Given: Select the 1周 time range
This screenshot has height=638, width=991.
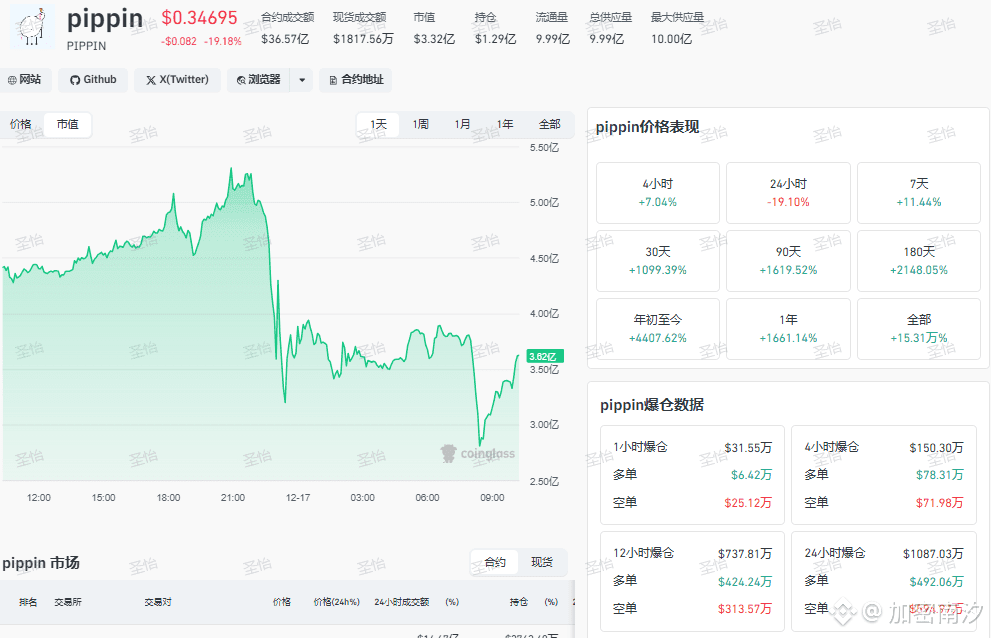Looking at the screenshot, I should pos(420,125).
